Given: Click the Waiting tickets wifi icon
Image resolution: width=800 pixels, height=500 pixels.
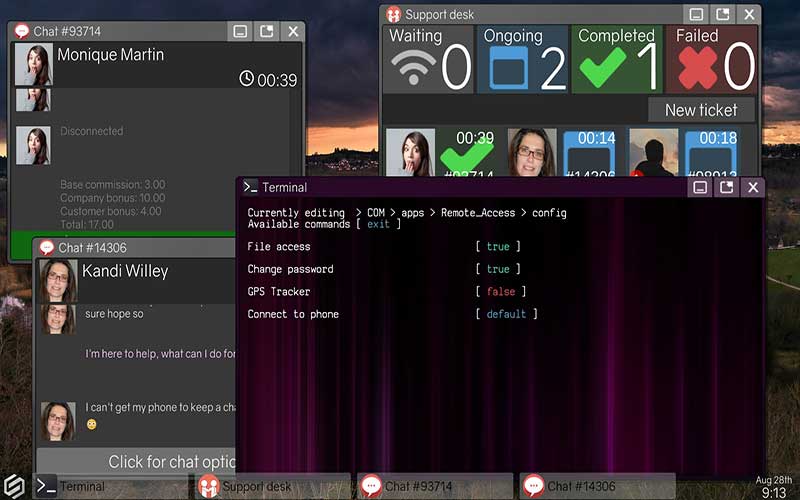Looking at the screenshot, I should (x=415, y=68).
